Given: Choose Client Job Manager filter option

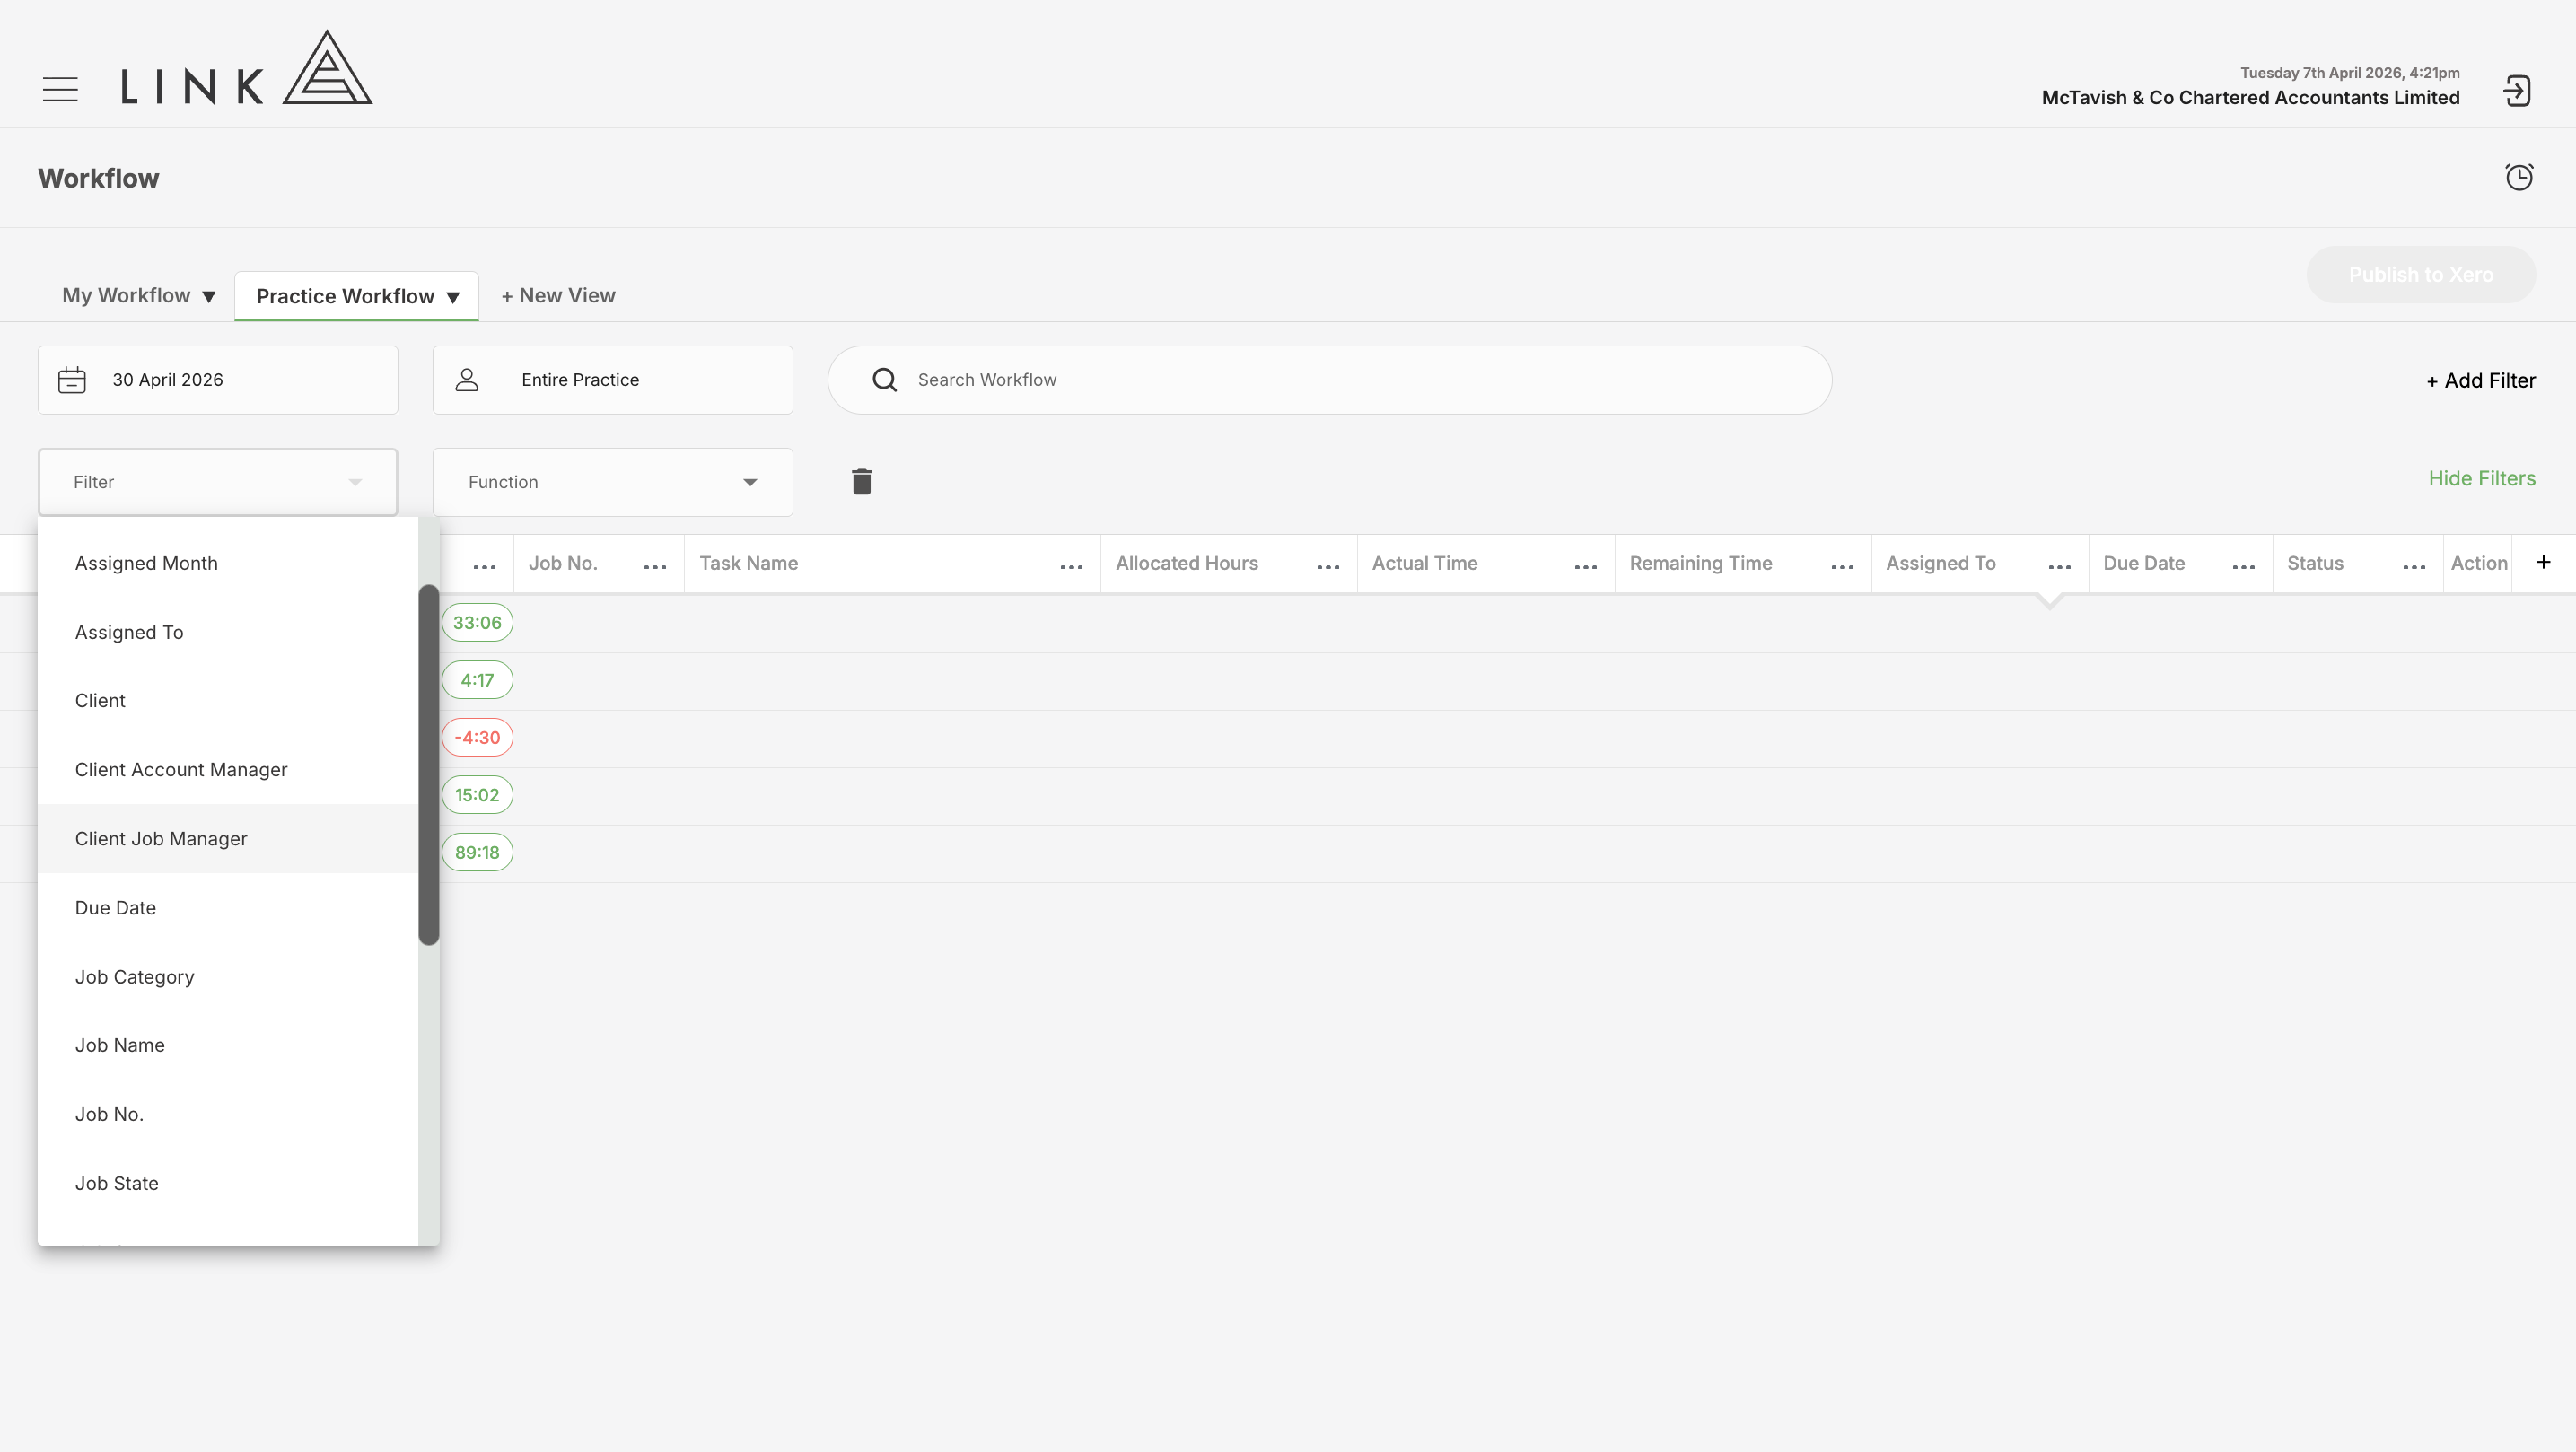Looking at the screenshot, I should (x=228, y=839).
